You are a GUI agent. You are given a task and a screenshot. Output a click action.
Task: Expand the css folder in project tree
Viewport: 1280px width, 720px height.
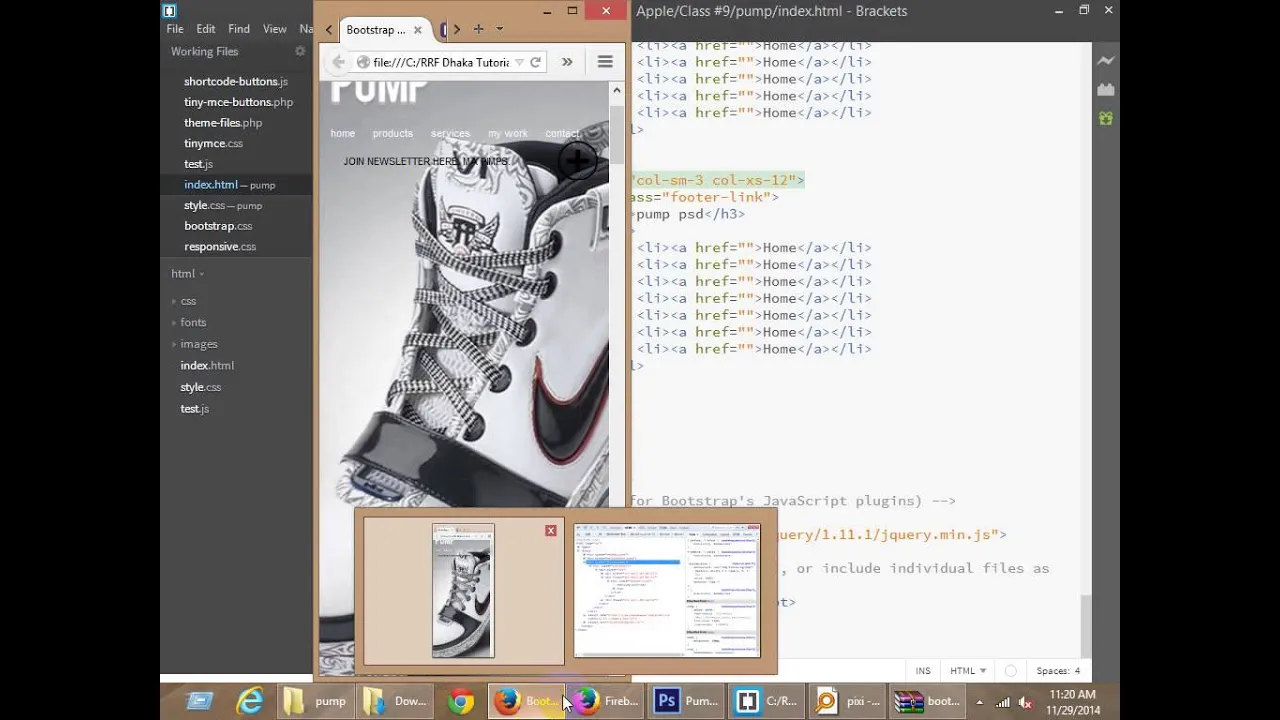188,301
